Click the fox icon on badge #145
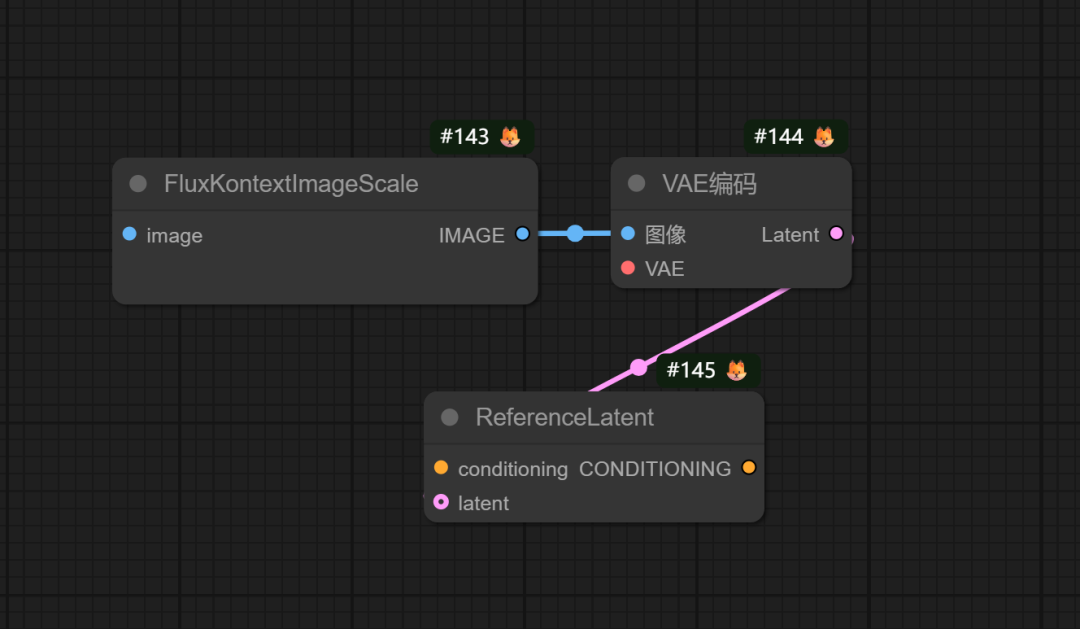This screenshot has height=629, width=1080. click(x=736, y=370)
